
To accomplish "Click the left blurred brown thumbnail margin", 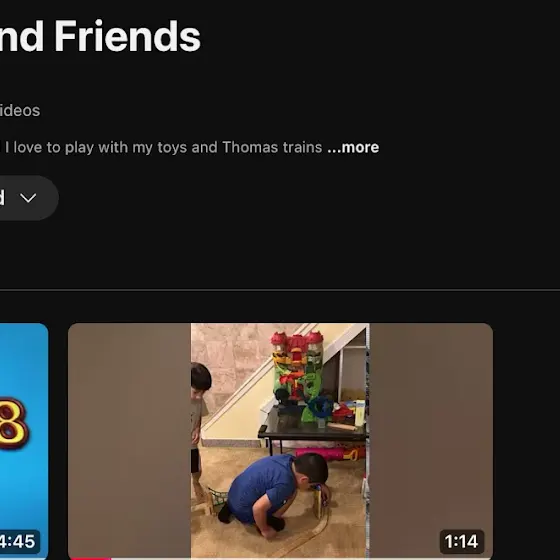I will tap(129, 441).
